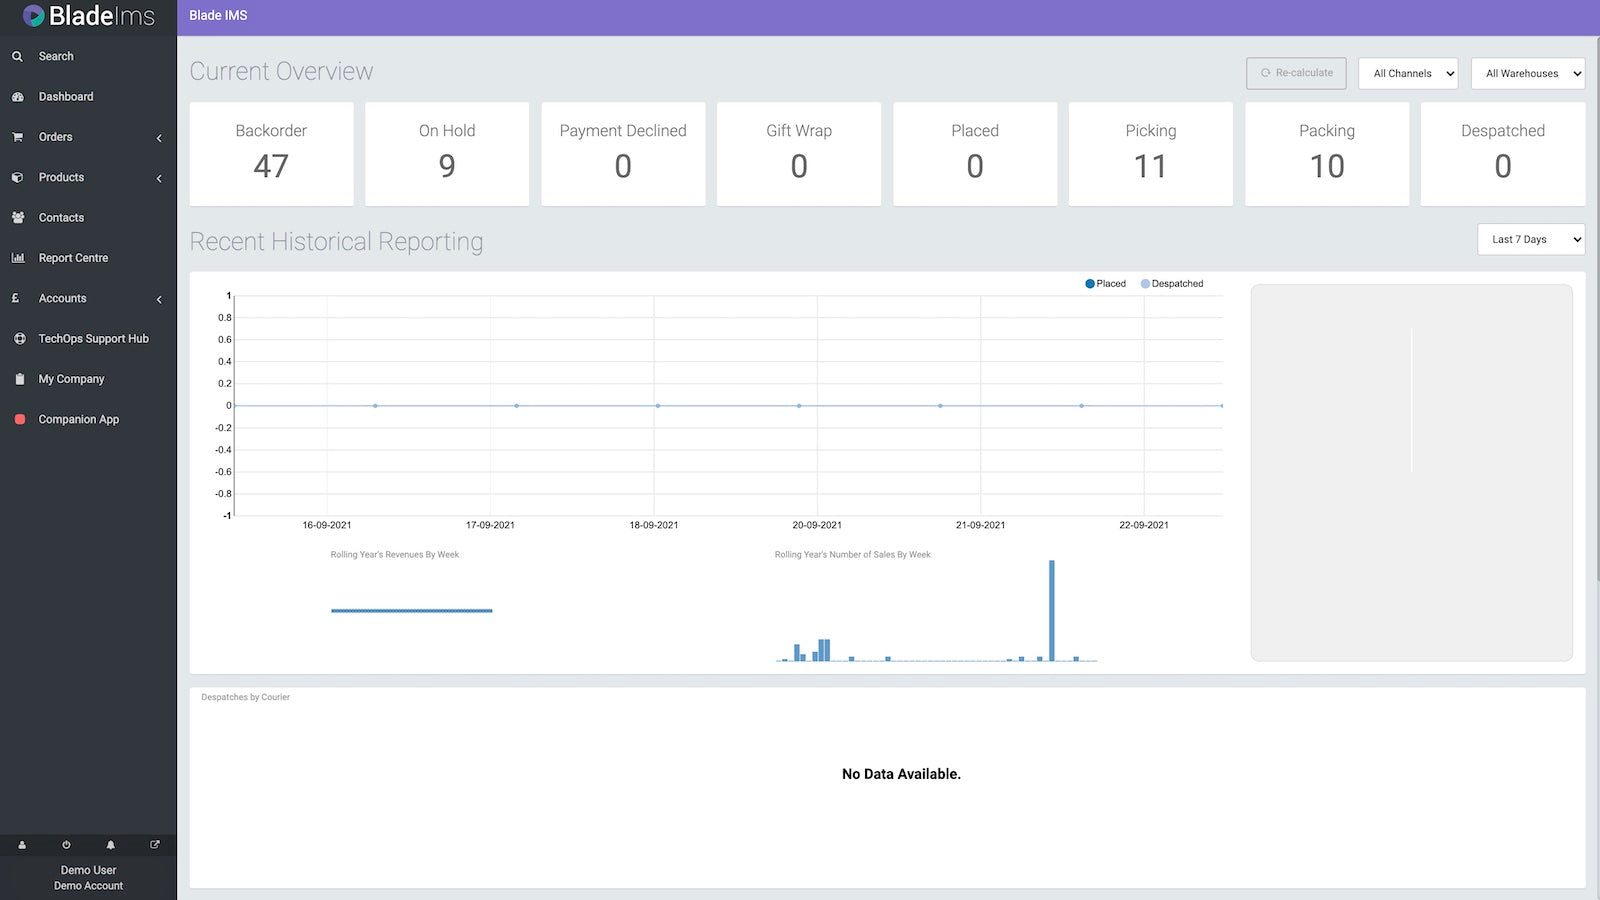Open the All Channels dropdown
The height and width of the screenshot is (900, 1600).
1408,73
